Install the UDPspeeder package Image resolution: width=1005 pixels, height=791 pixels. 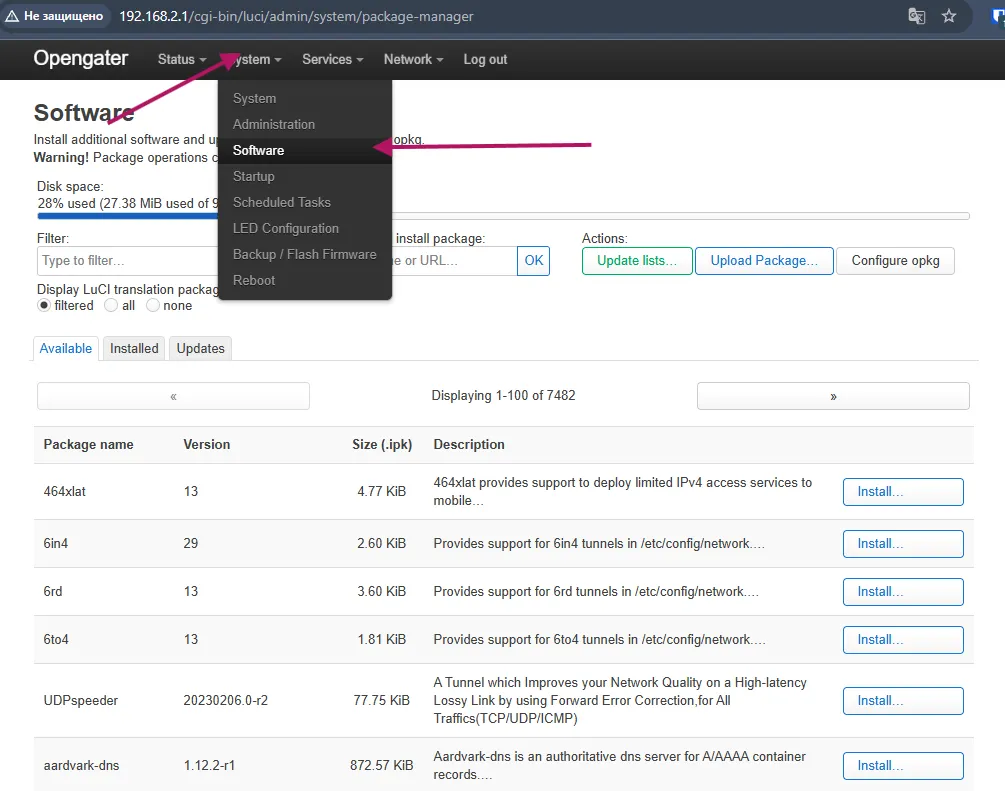pyautogui.click(x=903, y=701)
